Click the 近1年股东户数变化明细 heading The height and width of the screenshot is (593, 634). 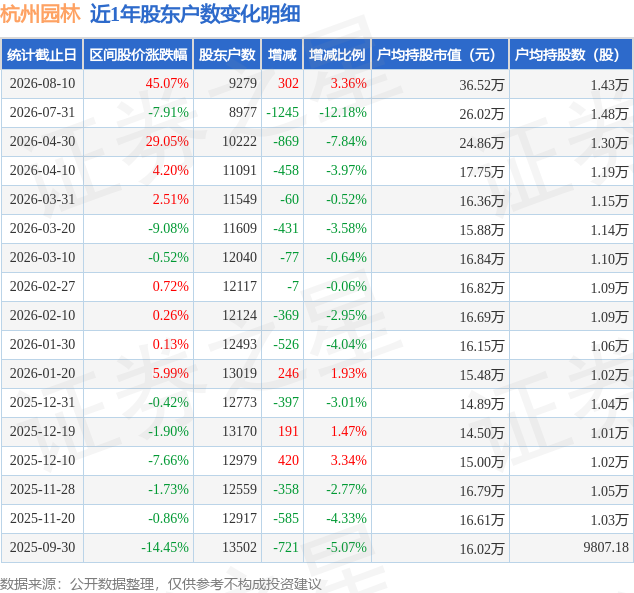[x=195, y=15]
